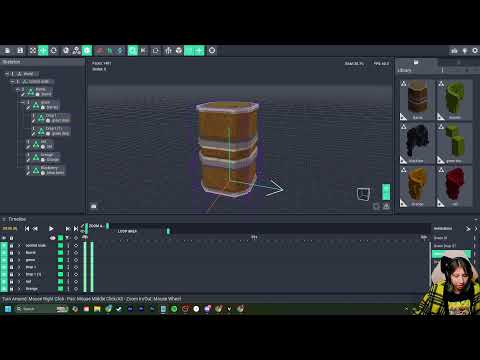Click the frame-all corners icon in top toolbar
This screenshot has width=480, height=360.
[x=33, y=51]
